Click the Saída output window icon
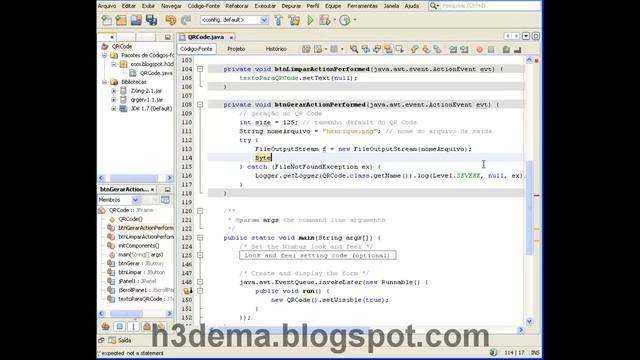This screenshot has width=640, height=360. pyautogui.click(x=113, y=340)
